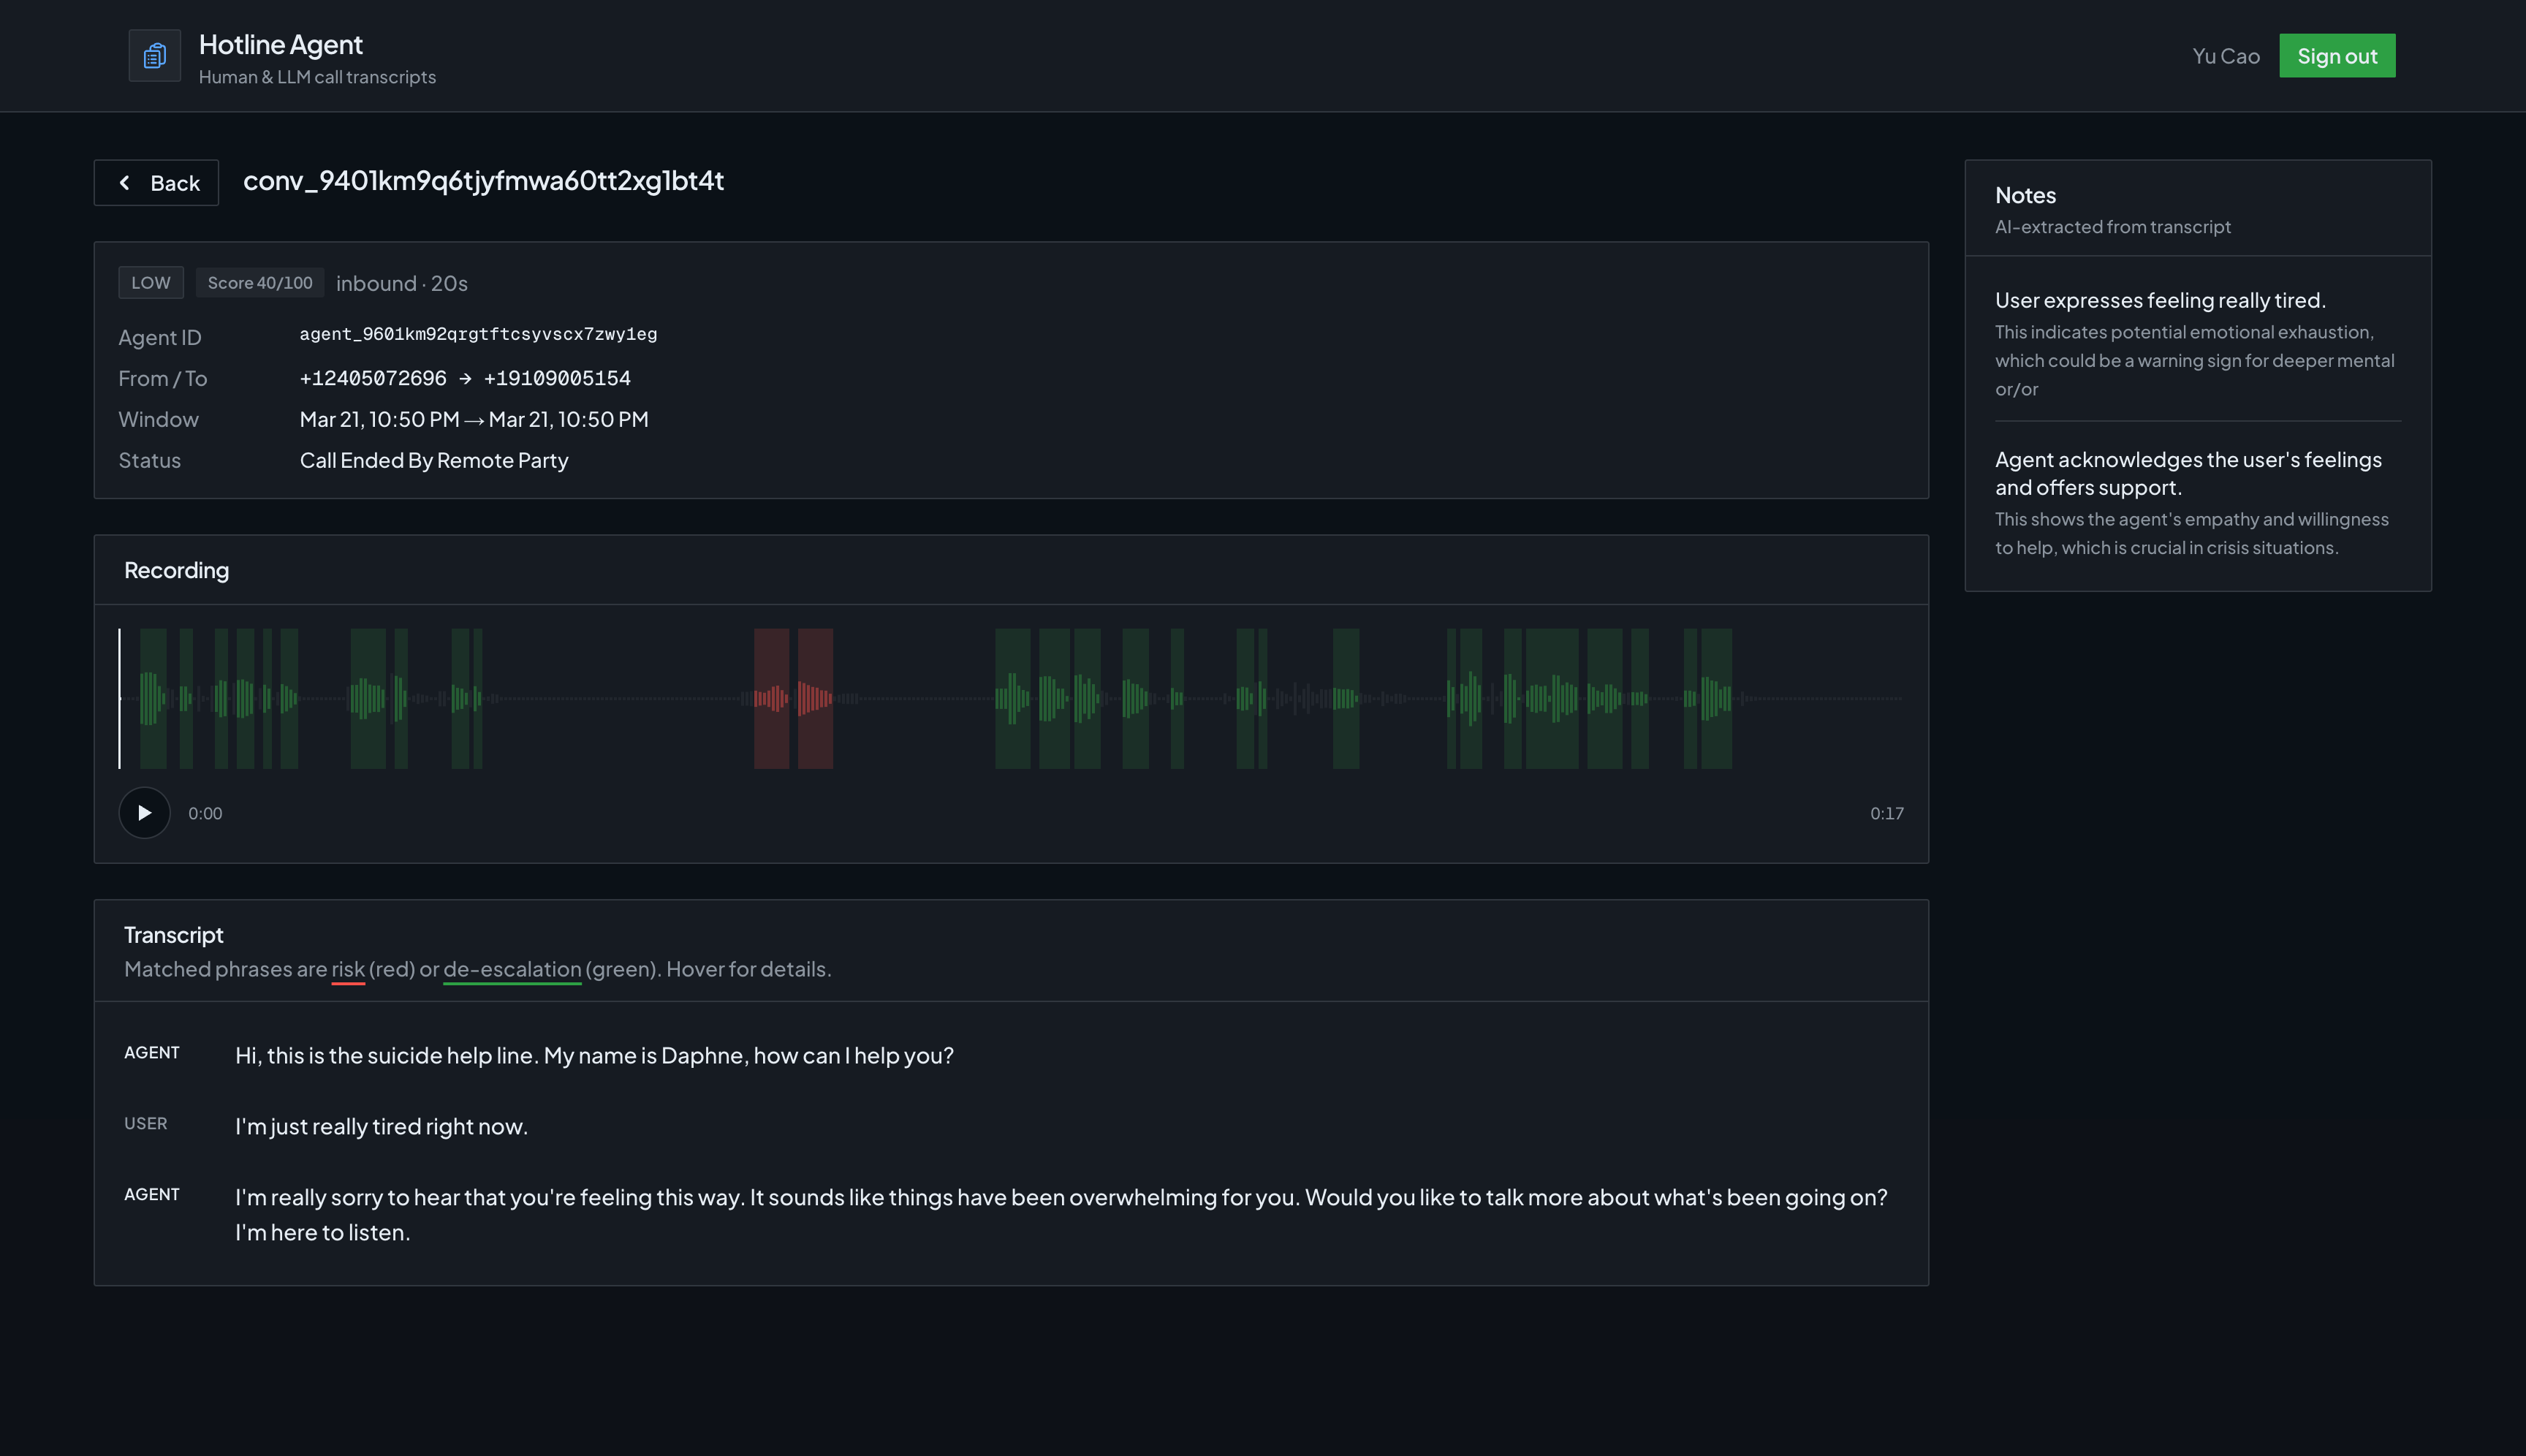Click the LOW risk badge
The width and height of the screenshot is (2526, 1456).
151,283
